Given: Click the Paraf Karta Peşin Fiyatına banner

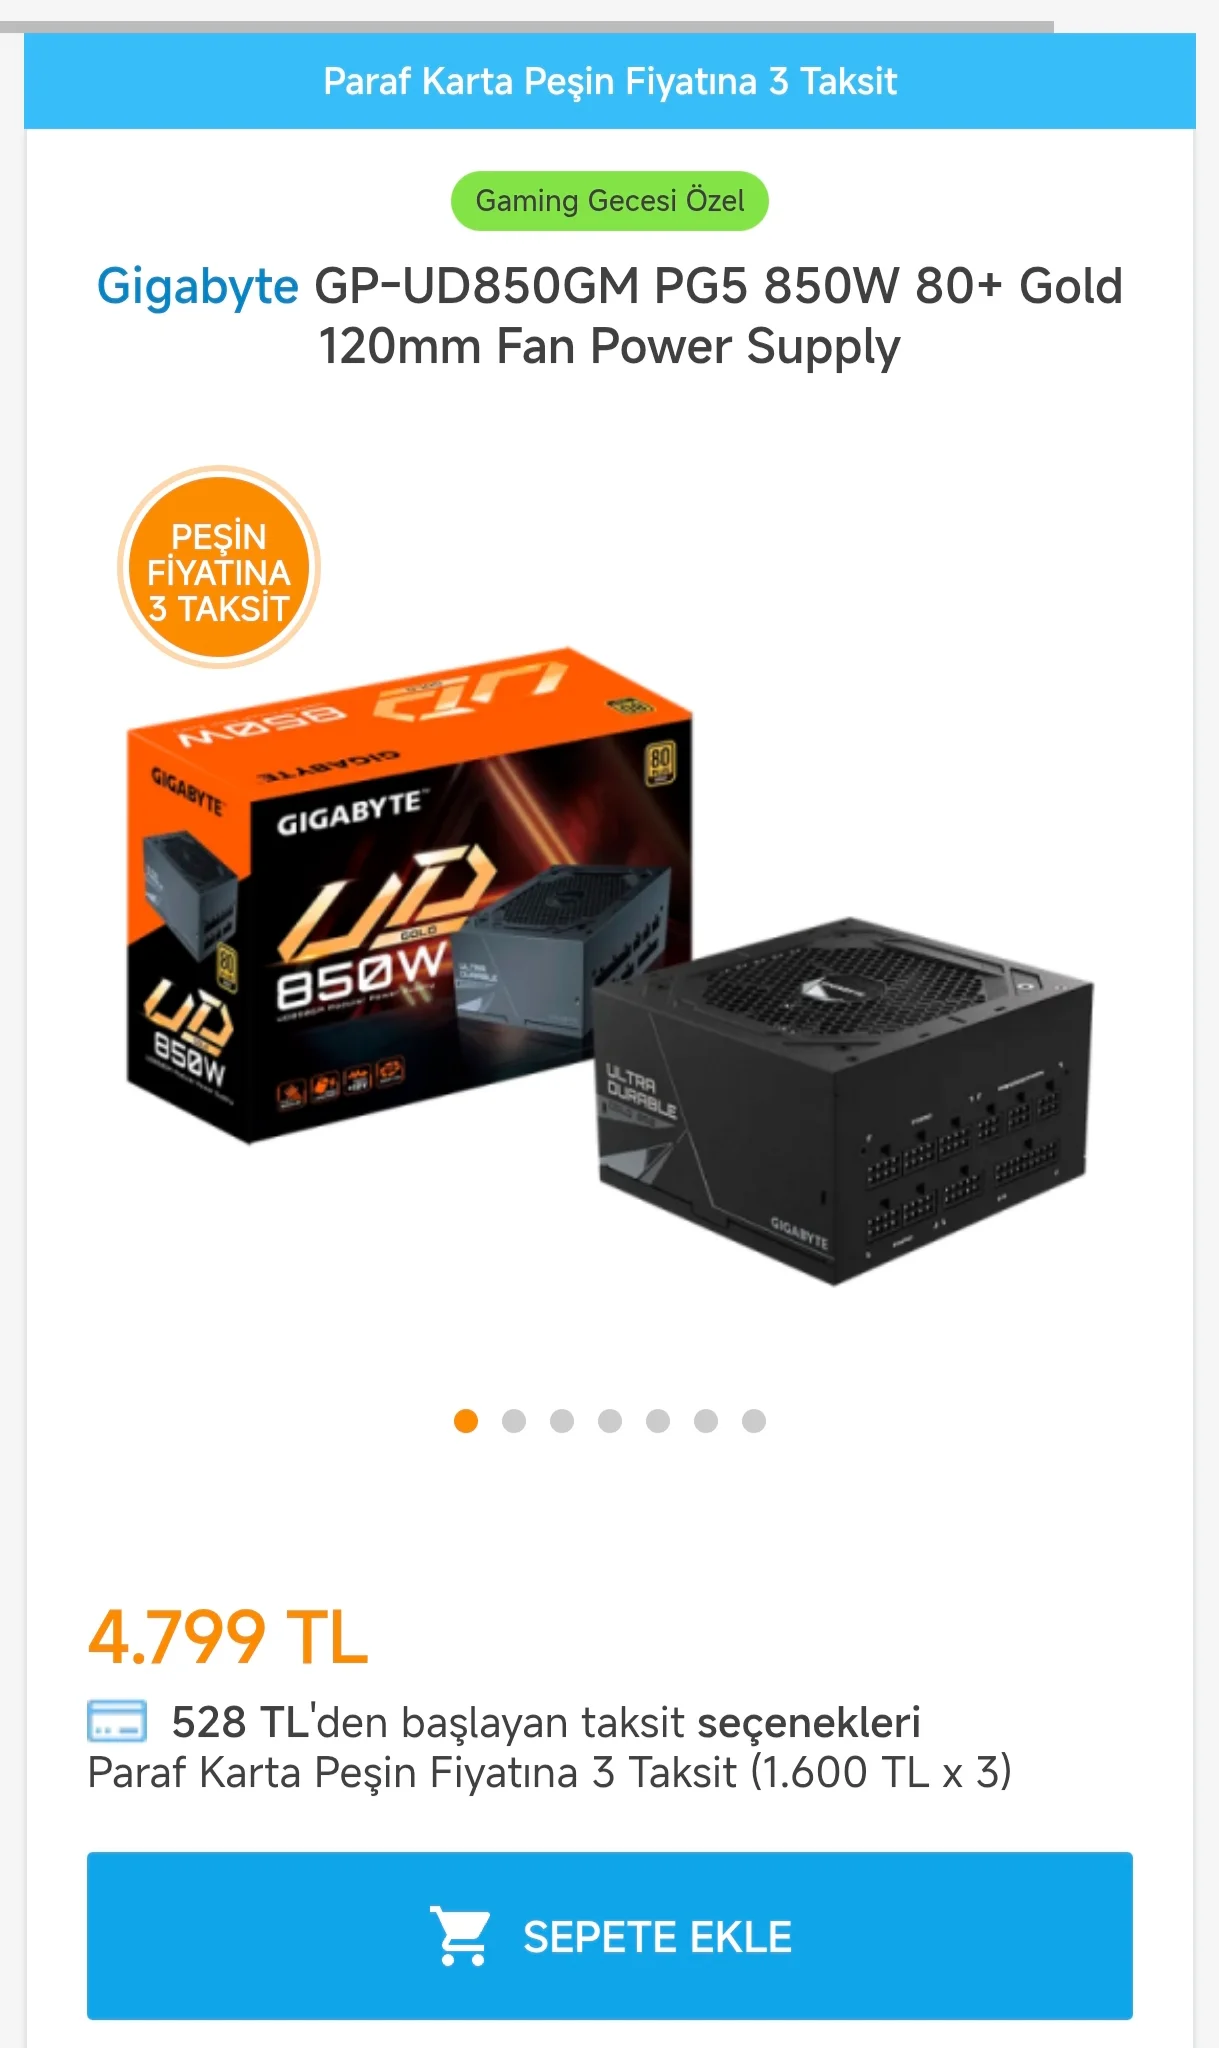Looking at the screenshot, I should 609,81.
